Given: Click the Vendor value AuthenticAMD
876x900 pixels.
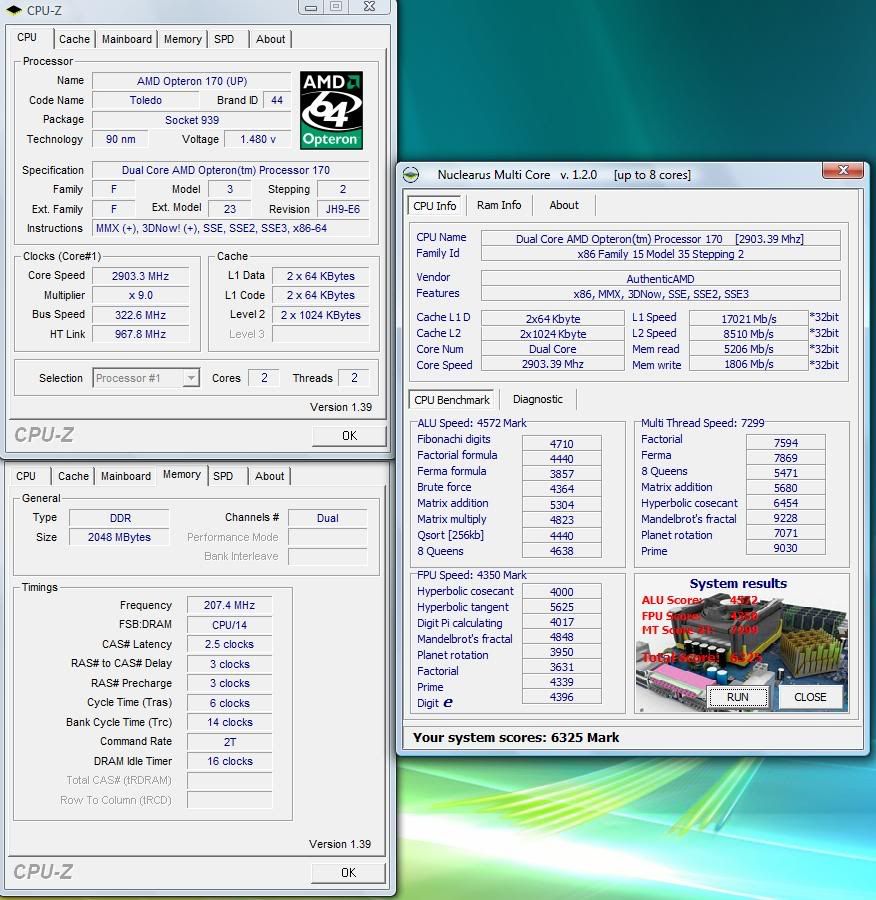Looking at the screenshot, I should pos(660,279).
